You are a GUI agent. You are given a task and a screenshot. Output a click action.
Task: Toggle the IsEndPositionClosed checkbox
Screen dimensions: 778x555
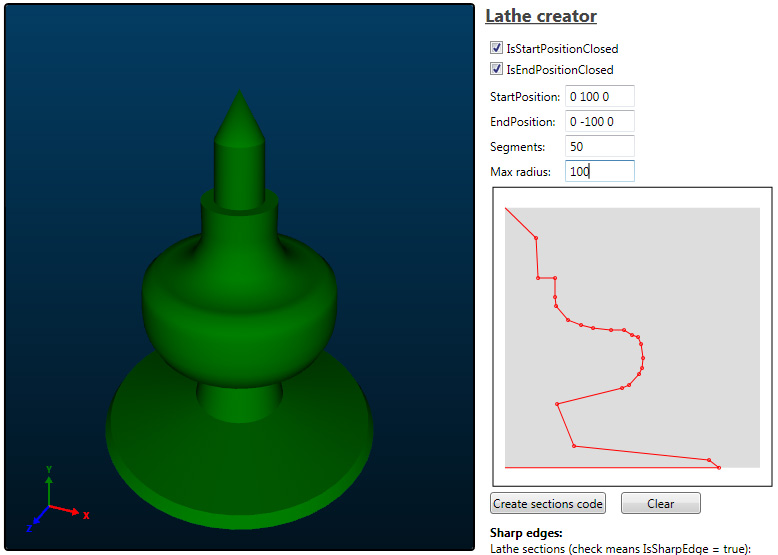[496, 68]
